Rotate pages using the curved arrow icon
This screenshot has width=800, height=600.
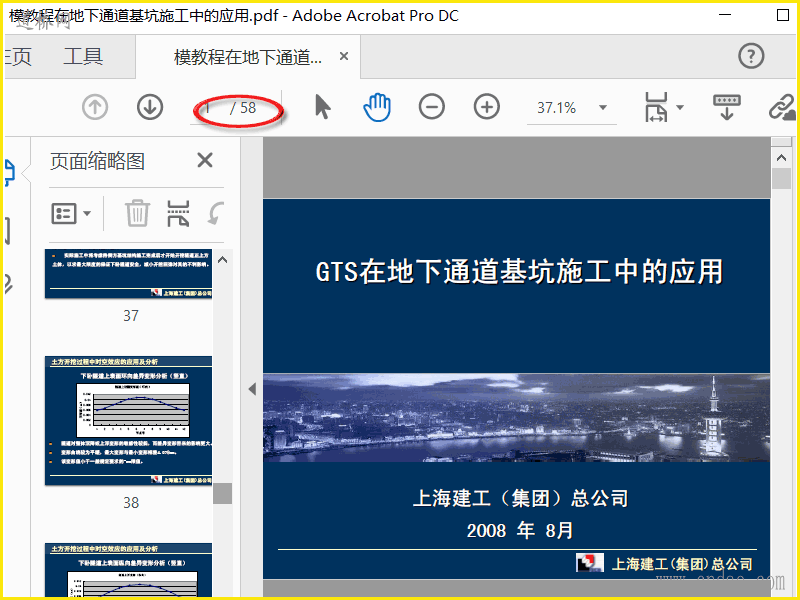tap(216, 213)
